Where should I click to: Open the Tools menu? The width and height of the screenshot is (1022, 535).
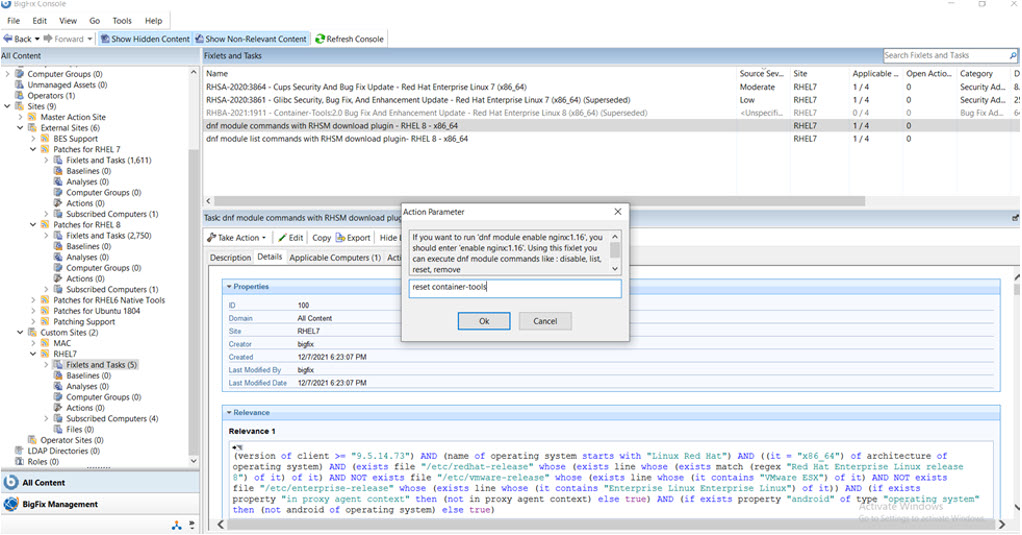coord(122,20)
